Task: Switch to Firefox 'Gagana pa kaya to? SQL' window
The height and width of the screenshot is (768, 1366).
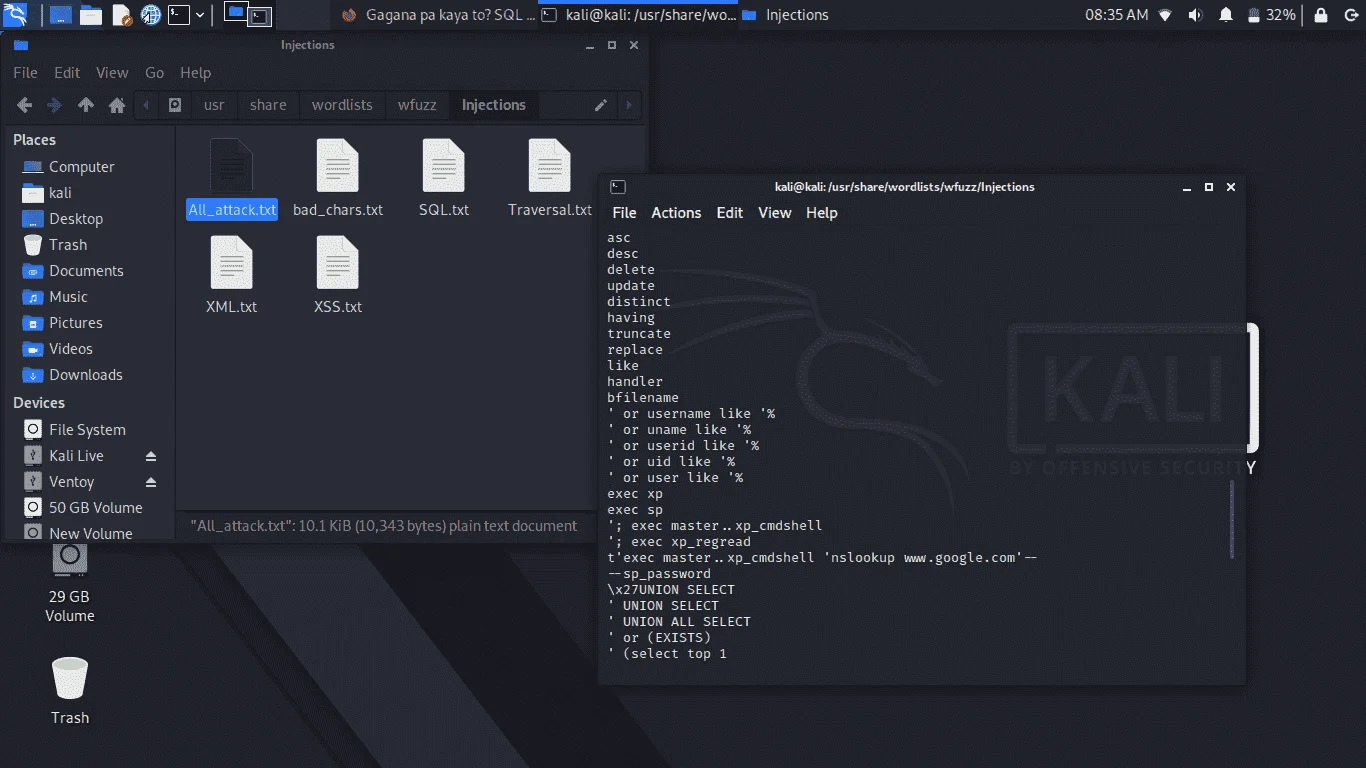Action: 438,15
